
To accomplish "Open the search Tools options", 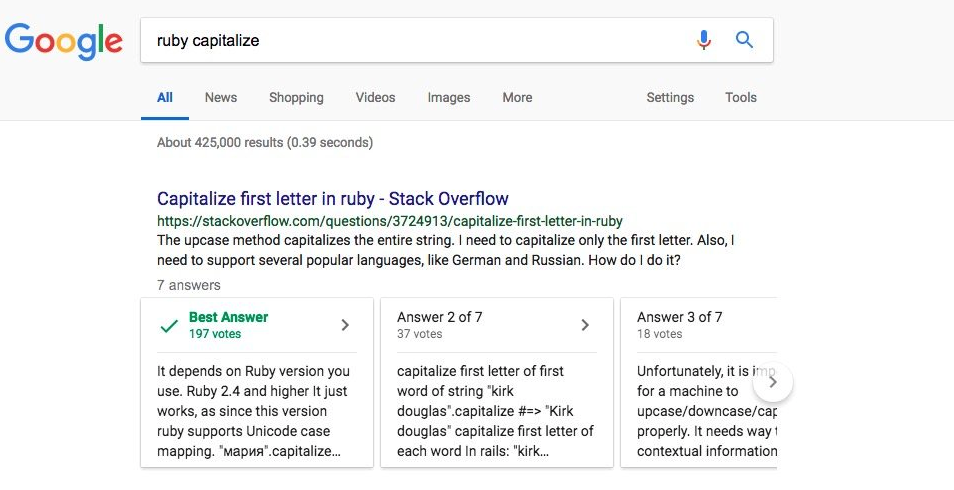I will pos(740,97).
